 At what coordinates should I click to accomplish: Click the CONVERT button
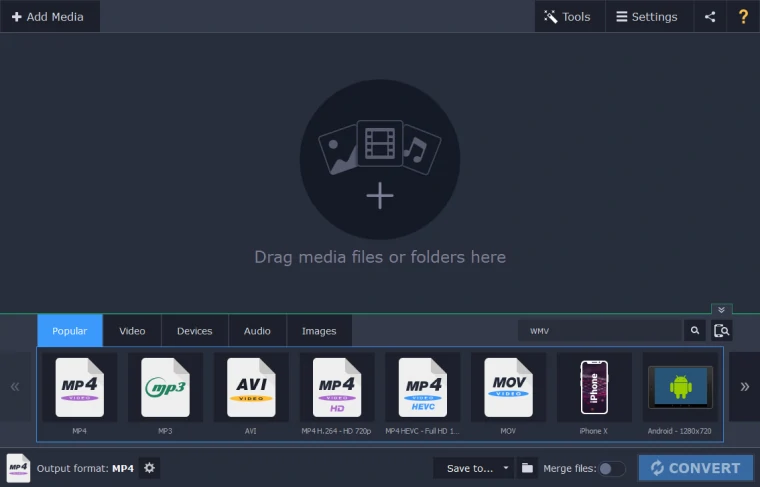pos(696,468)
